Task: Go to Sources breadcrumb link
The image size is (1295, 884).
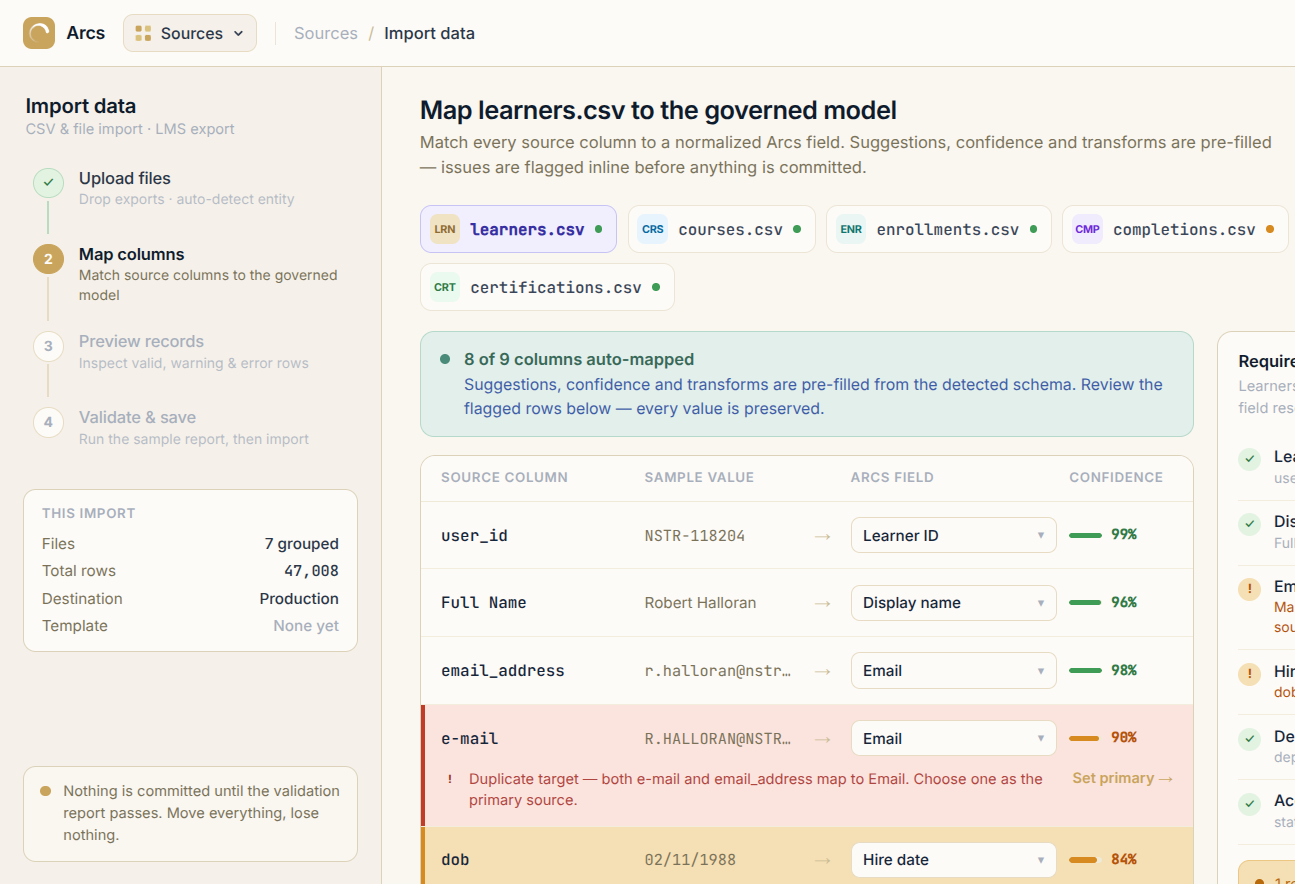Action: coord(326,33)
